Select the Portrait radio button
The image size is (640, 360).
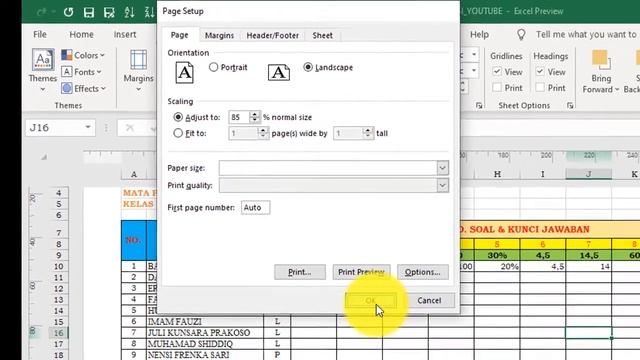pyautogui.click(x=213, y=67)
